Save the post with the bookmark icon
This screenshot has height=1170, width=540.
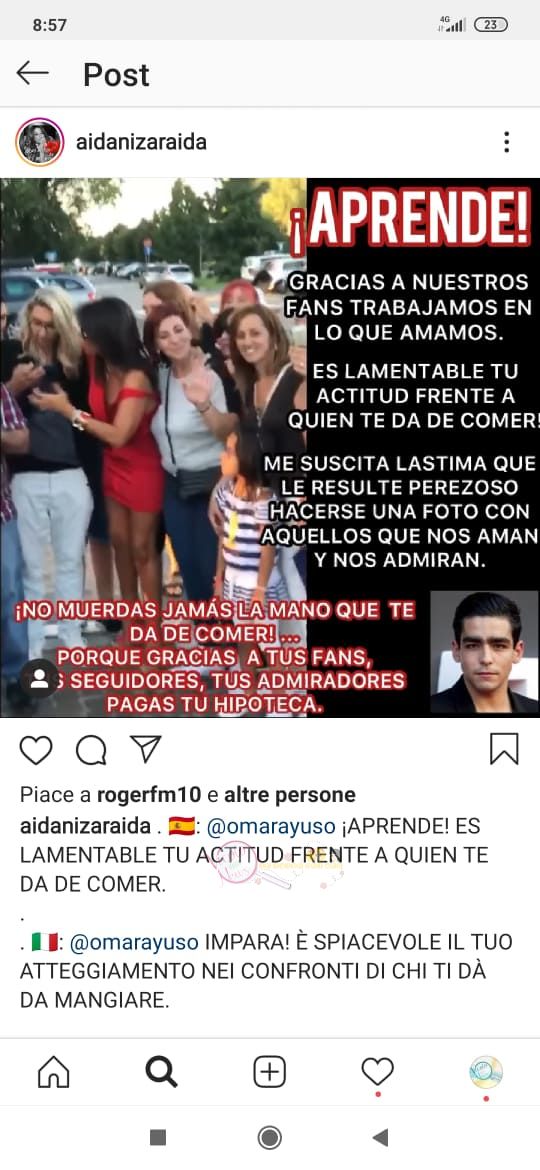(504, 749)
